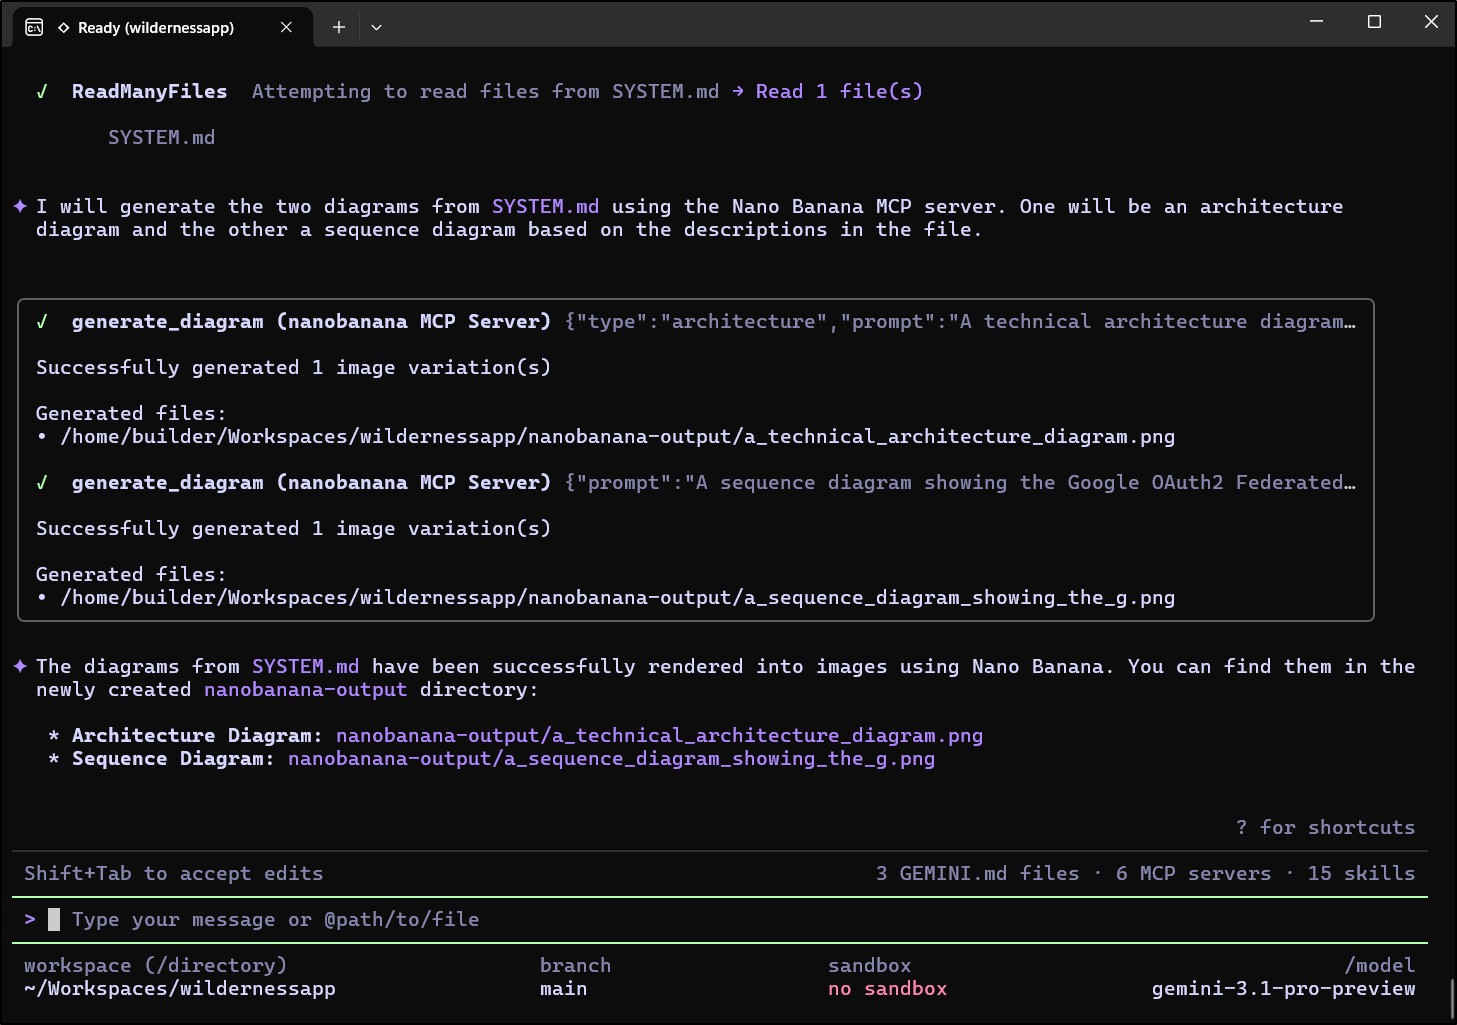Click the sparkle icon beside 'The diagrams from'

tap(20, 666)
